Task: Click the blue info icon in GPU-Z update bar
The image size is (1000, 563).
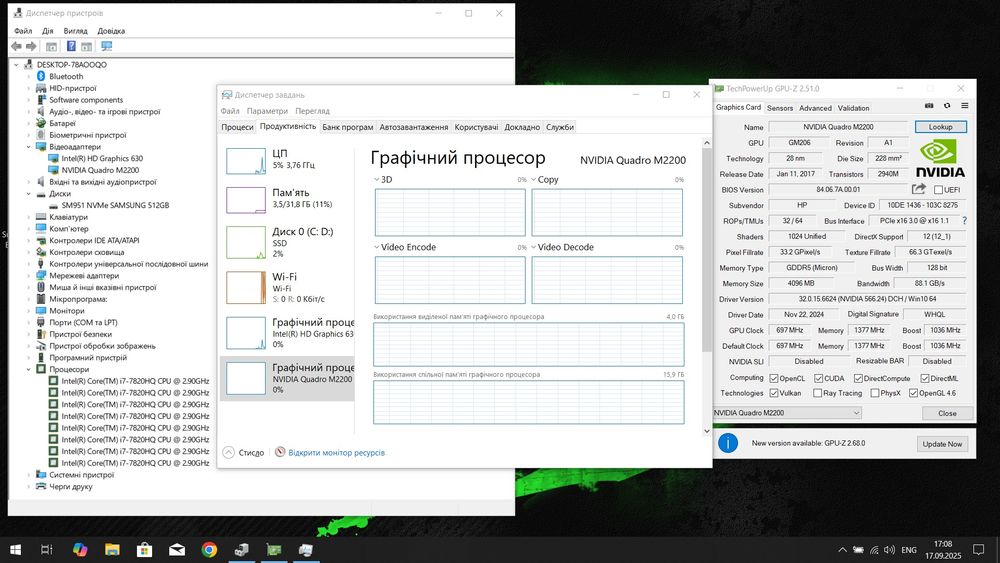Action: pyautogui.click(x=728, y=442)
